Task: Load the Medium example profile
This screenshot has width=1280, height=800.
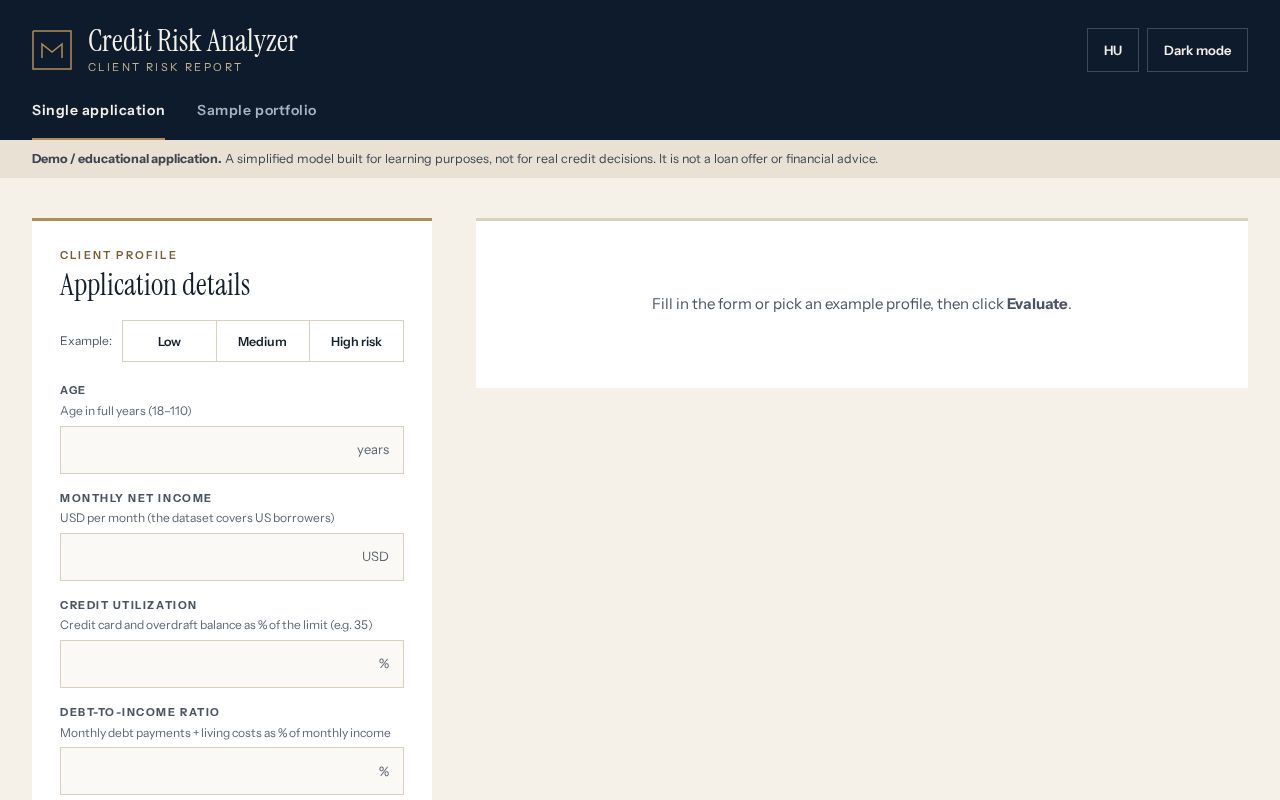Action: pos(262,341)
